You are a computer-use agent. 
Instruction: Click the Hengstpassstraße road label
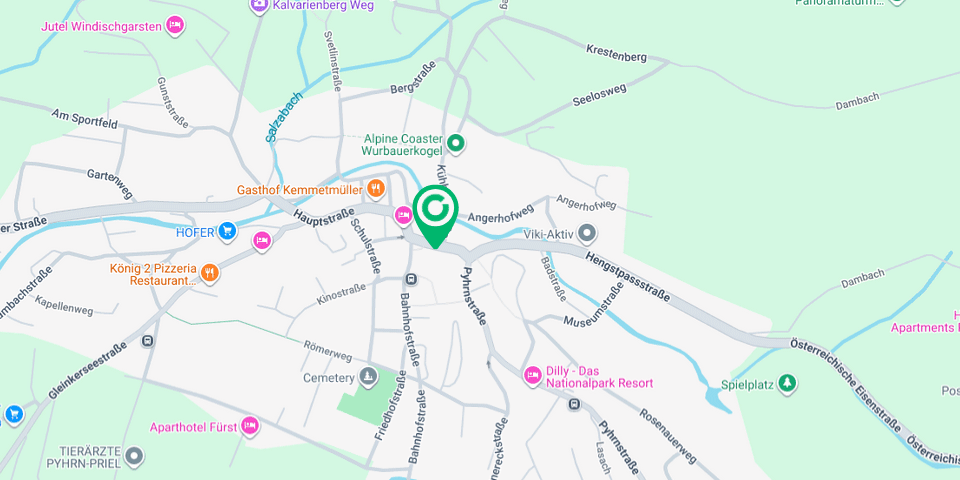(628, 276)
